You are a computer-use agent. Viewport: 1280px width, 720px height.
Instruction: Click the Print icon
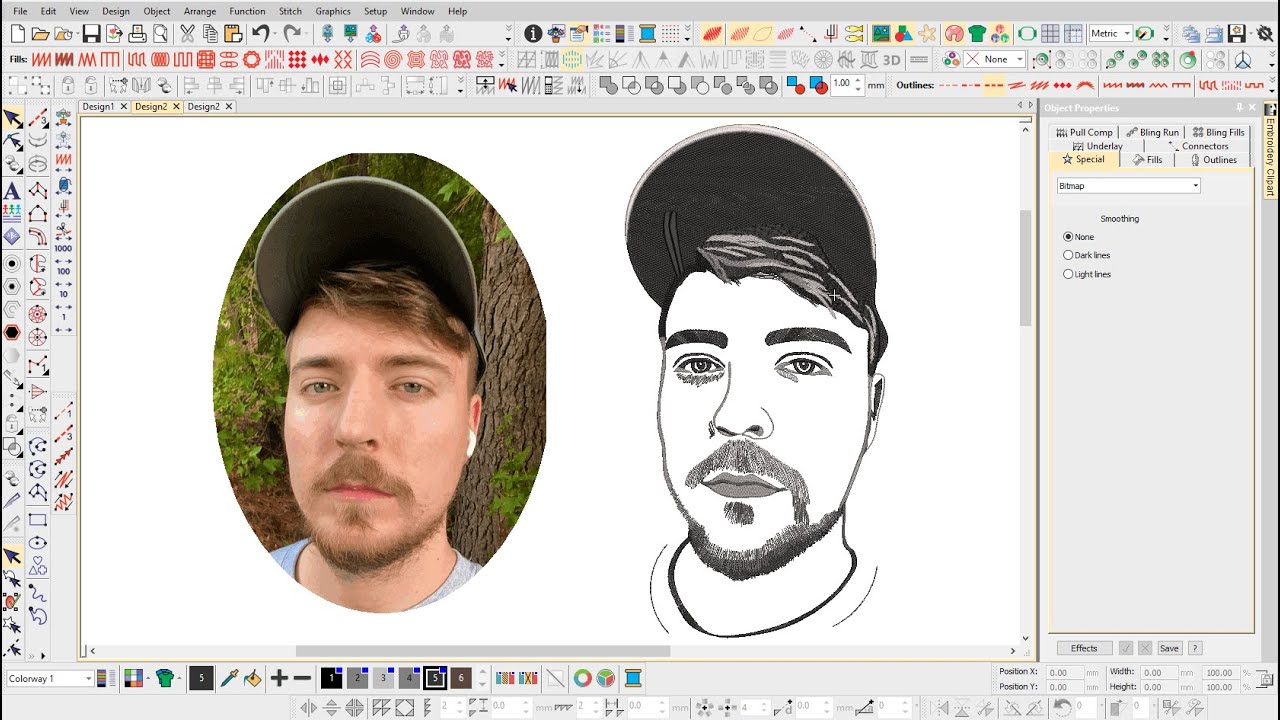[137, 34]
